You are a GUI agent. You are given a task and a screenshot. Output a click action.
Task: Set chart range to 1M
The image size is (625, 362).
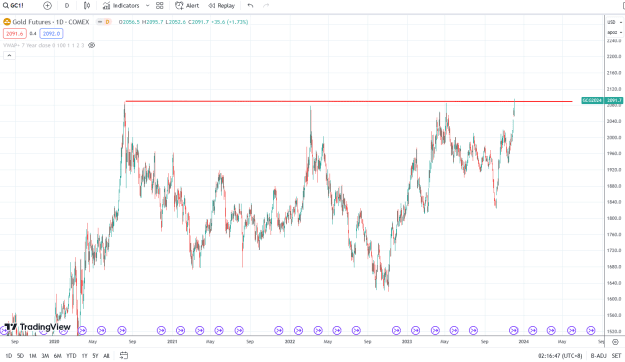click(x=33, y=356)
